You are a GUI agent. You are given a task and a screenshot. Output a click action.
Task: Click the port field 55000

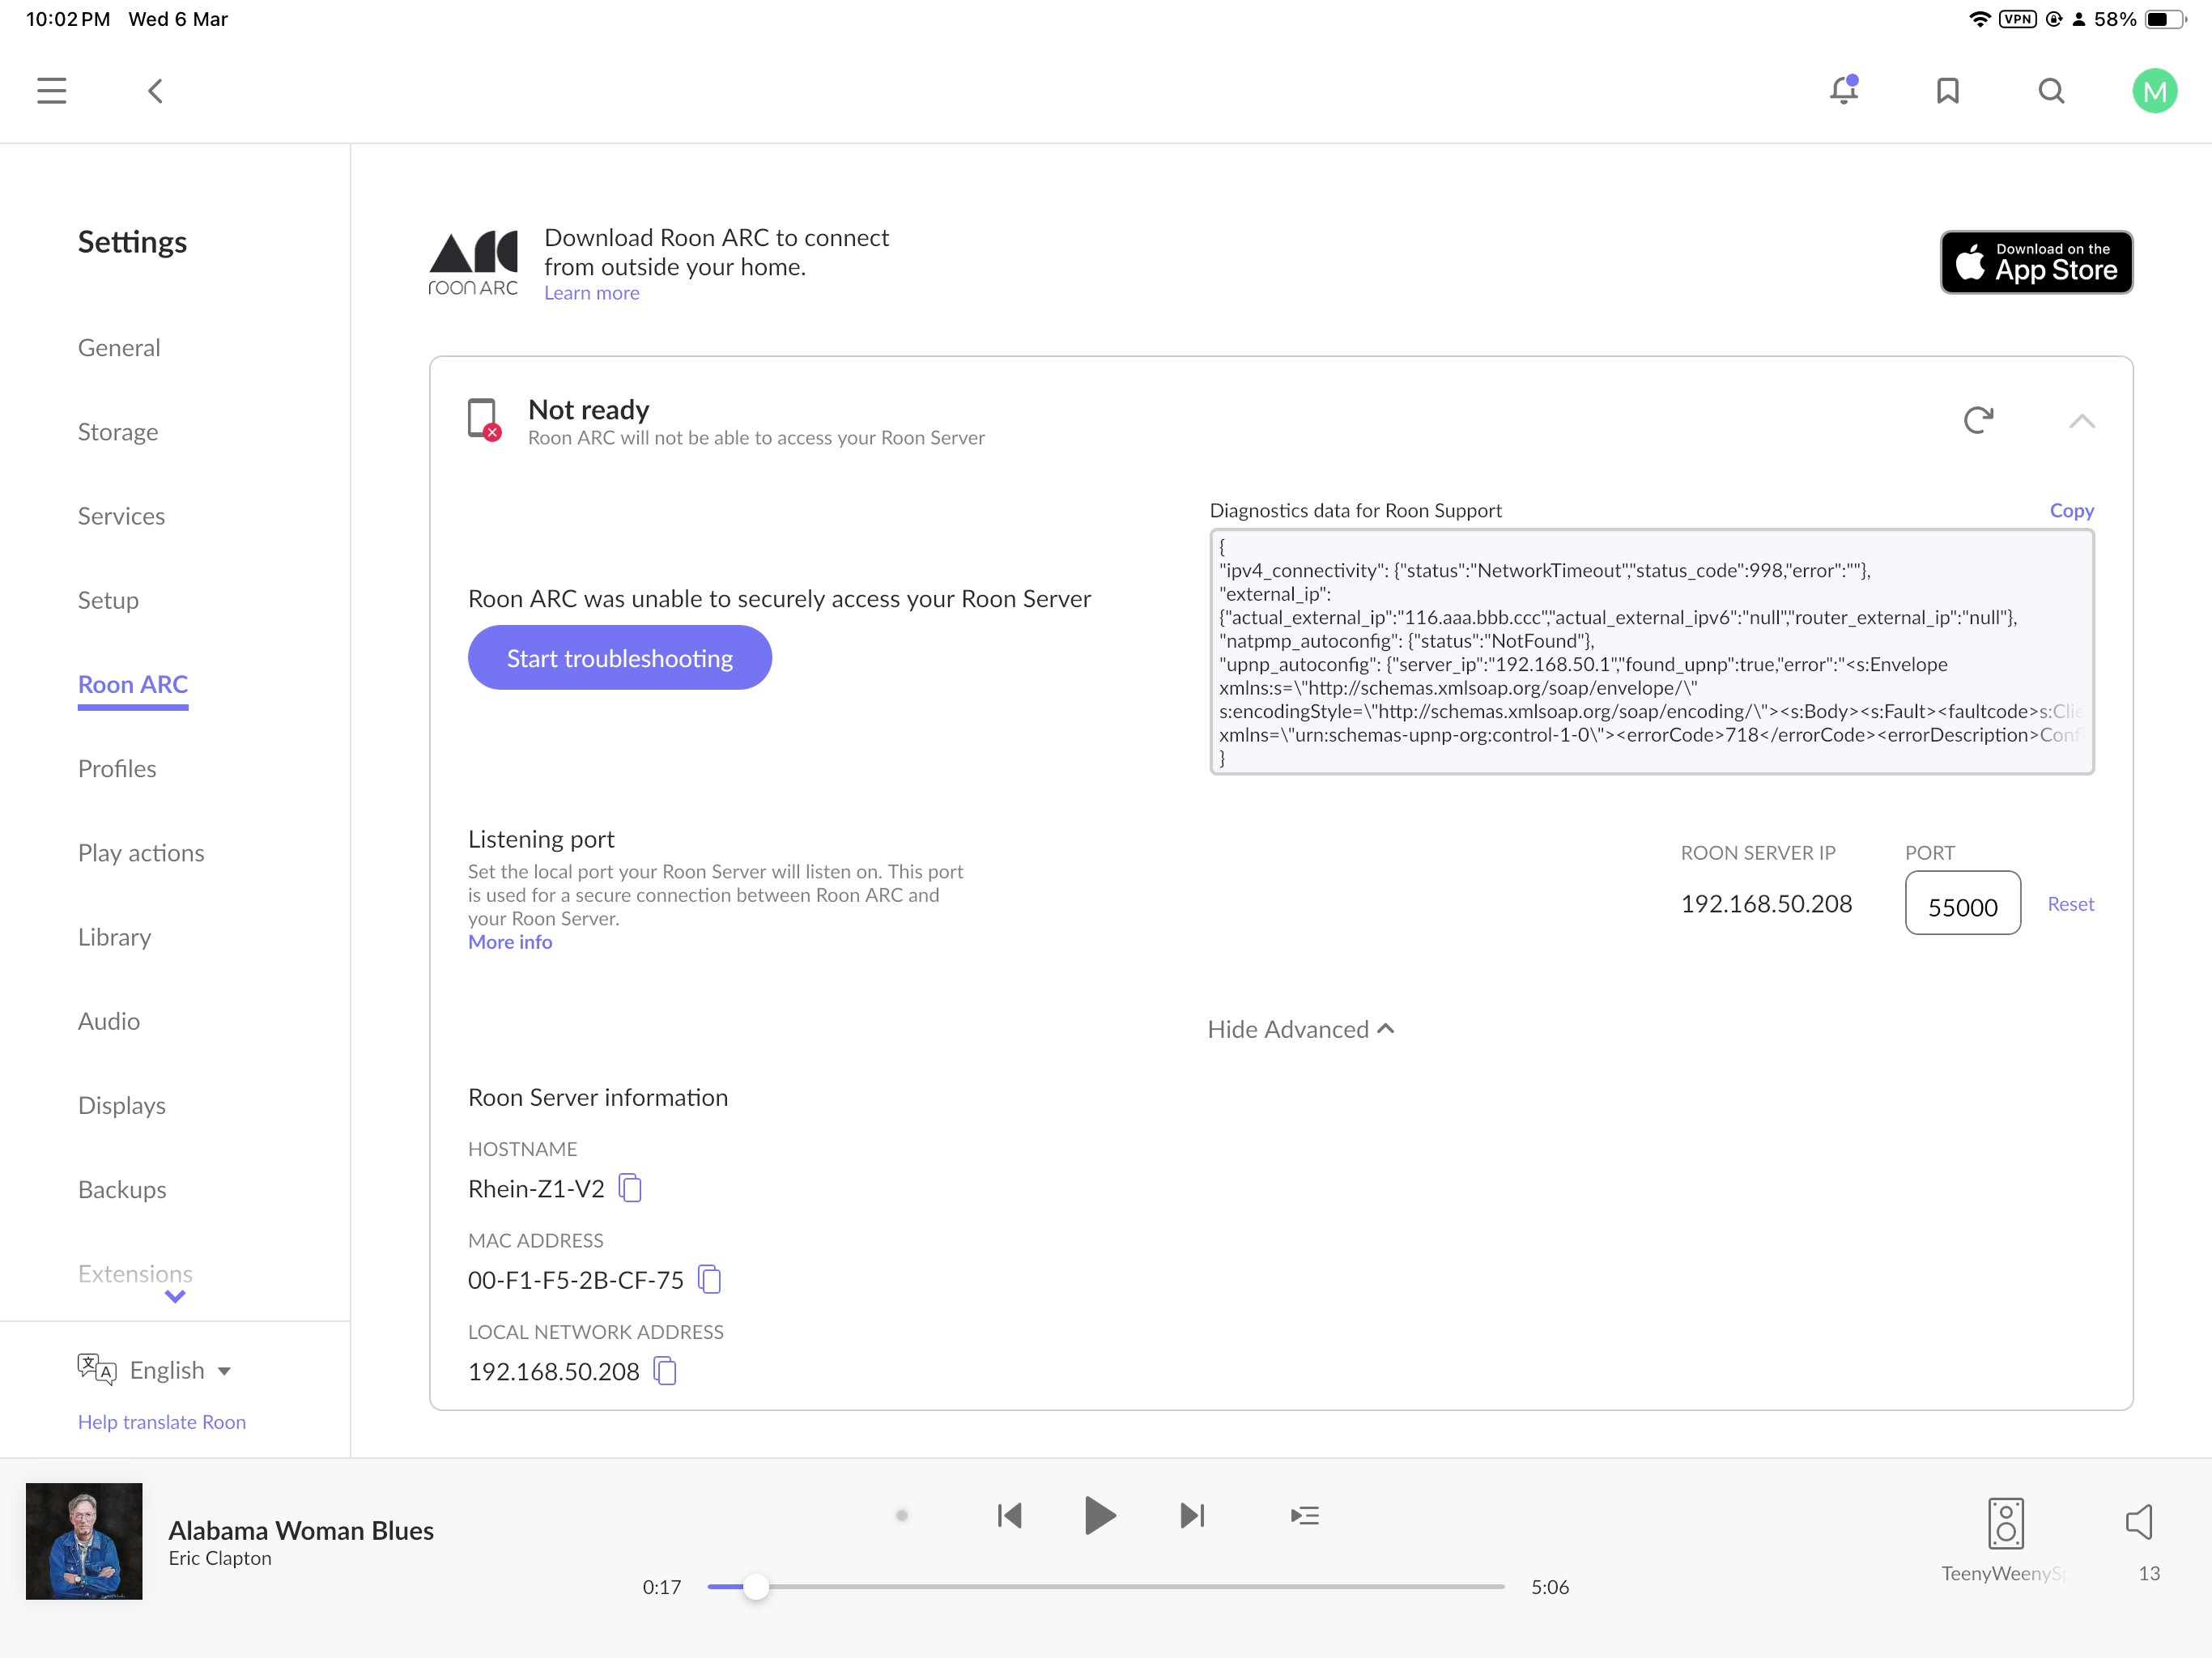point(1962,904)
